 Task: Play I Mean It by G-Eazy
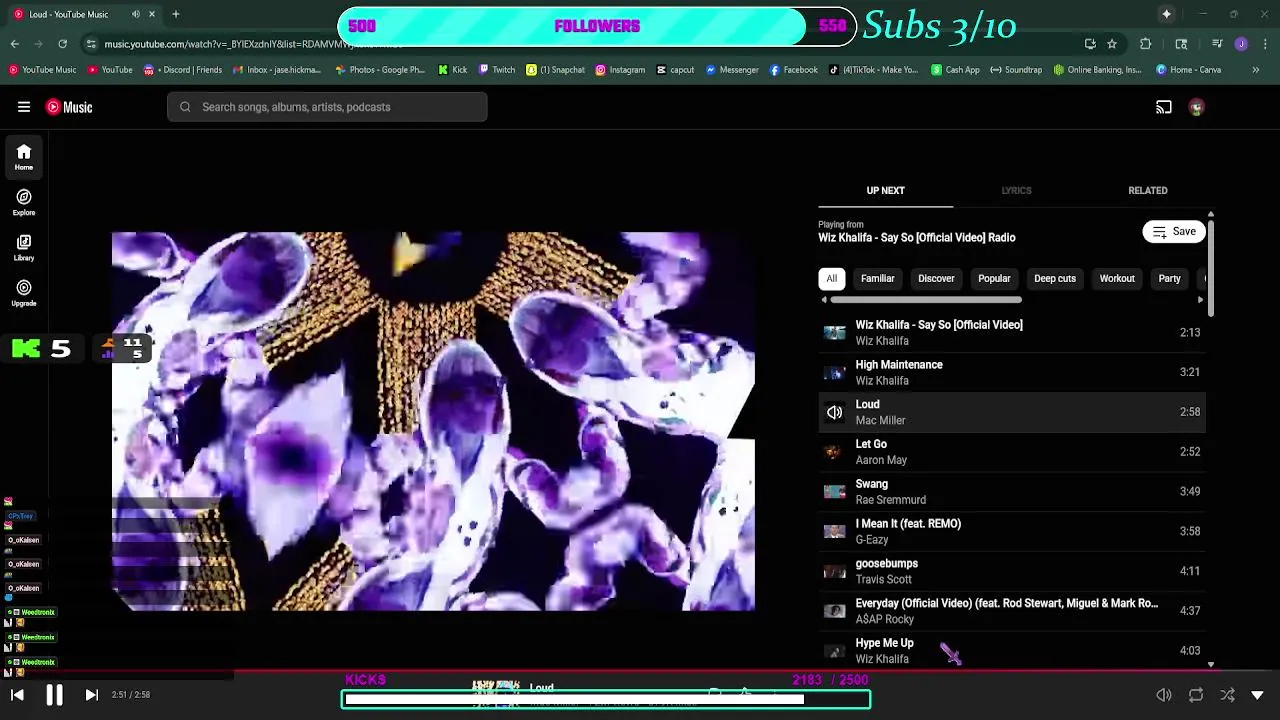[x=1012, y=531]
